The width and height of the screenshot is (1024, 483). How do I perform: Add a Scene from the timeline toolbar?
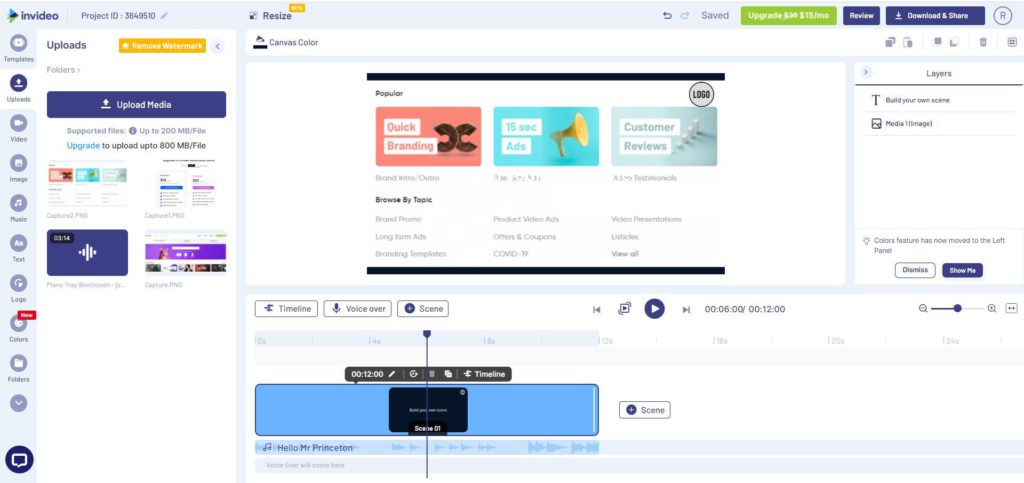click(x=423, y=309)
